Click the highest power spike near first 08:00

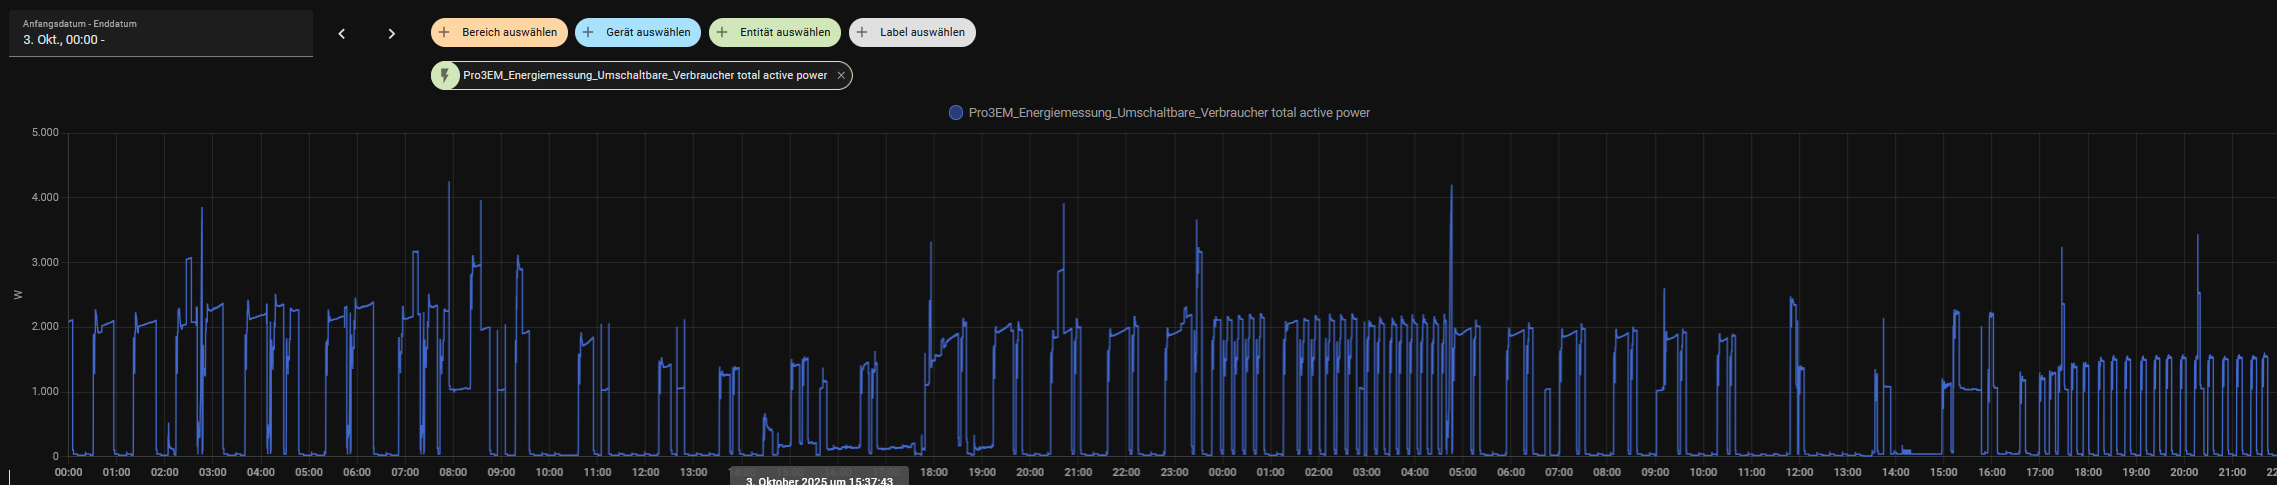[x=449, y=184]
